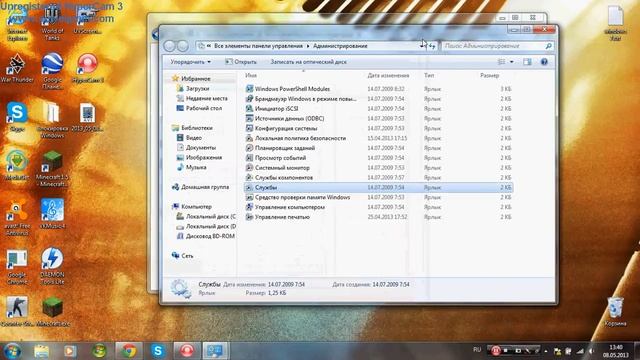Click the Планировщик заданий file icon
This screenshot has width=640, height=360.
pyautogui.click(x=249, y=148)
